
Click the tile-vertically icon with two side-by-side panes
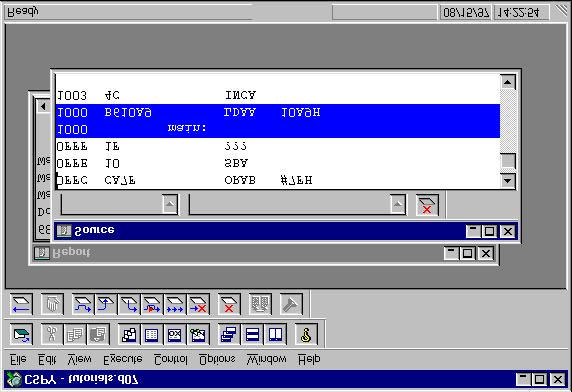[275, 334]
